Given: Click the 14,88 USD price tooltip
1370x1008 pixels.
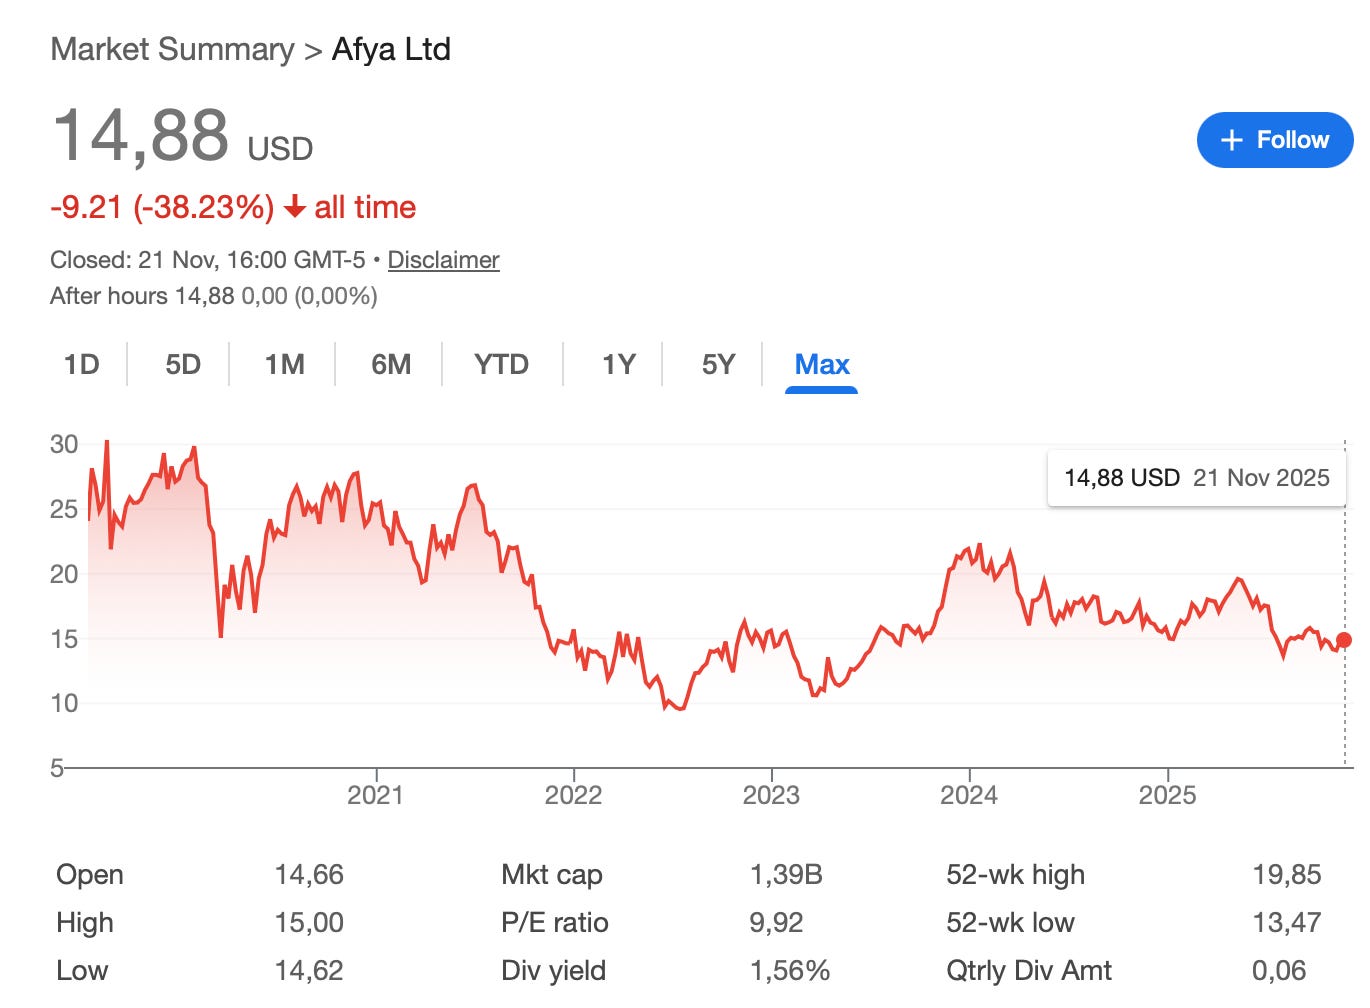Looking at the screenshot, I should pos(1197,478).
